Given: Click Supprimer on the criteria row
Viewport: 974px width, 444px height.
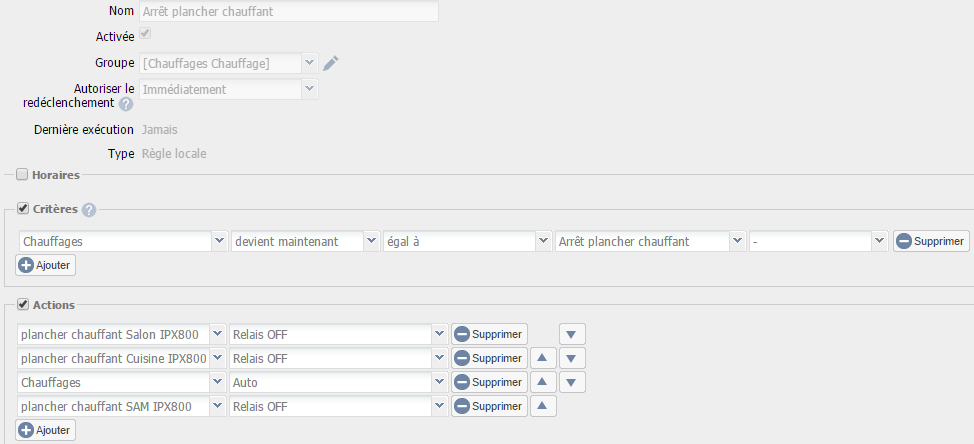Looking at the screenshot, I should (931, 241).
